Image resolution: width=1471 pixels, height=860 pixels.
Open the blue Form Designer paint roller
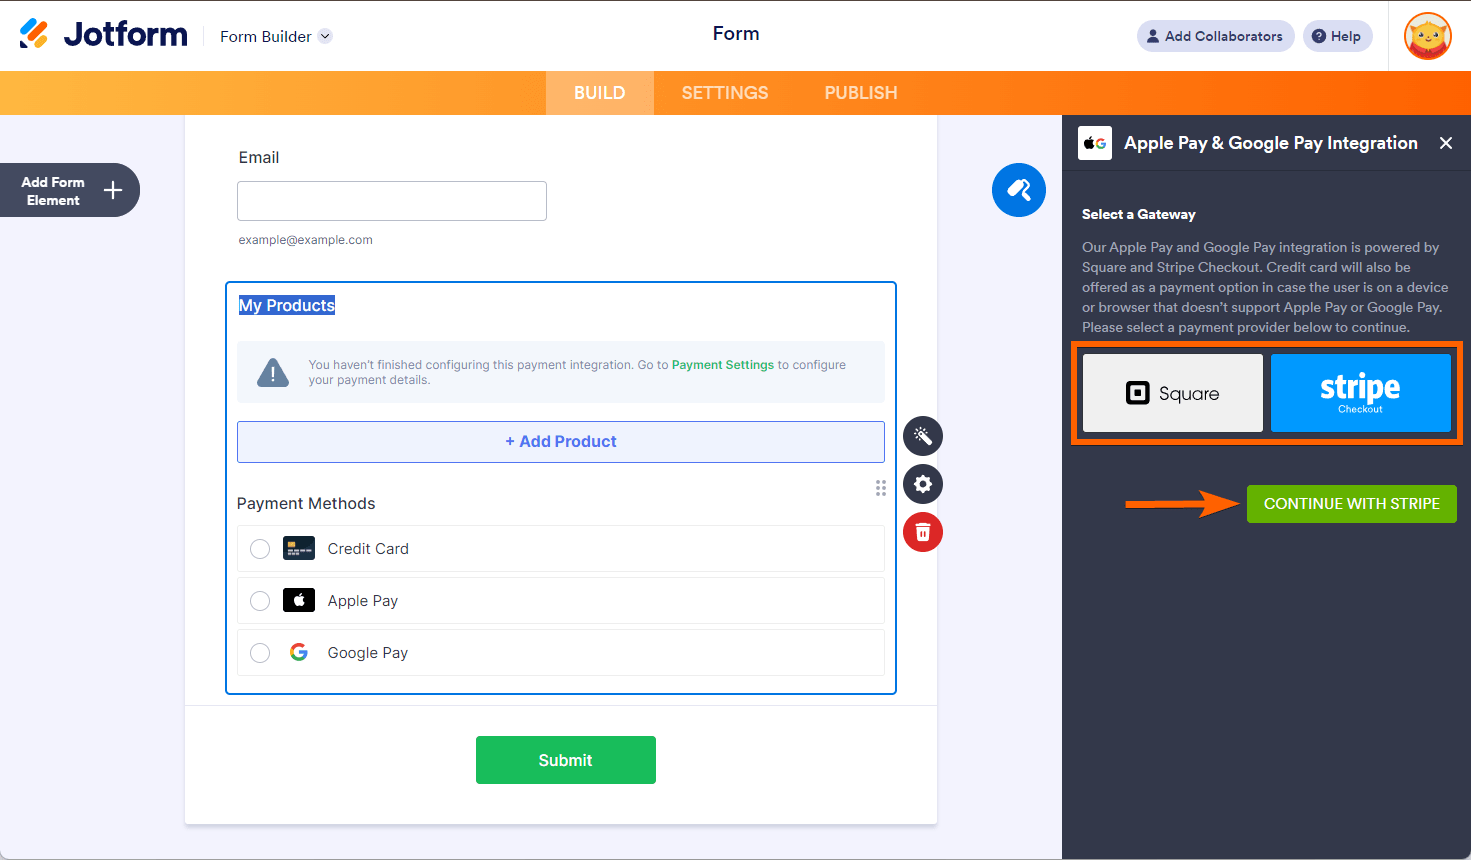pos(1019,190)
